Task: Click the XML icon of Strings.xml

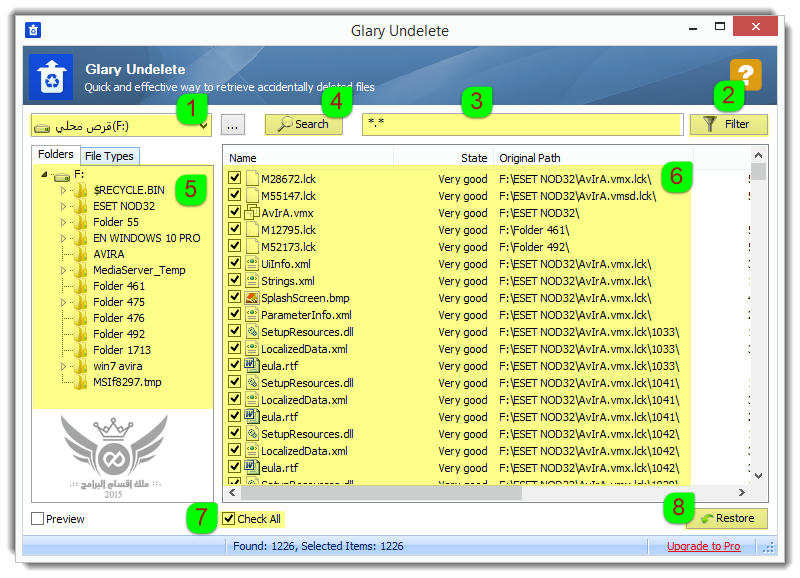Action: 252,281
